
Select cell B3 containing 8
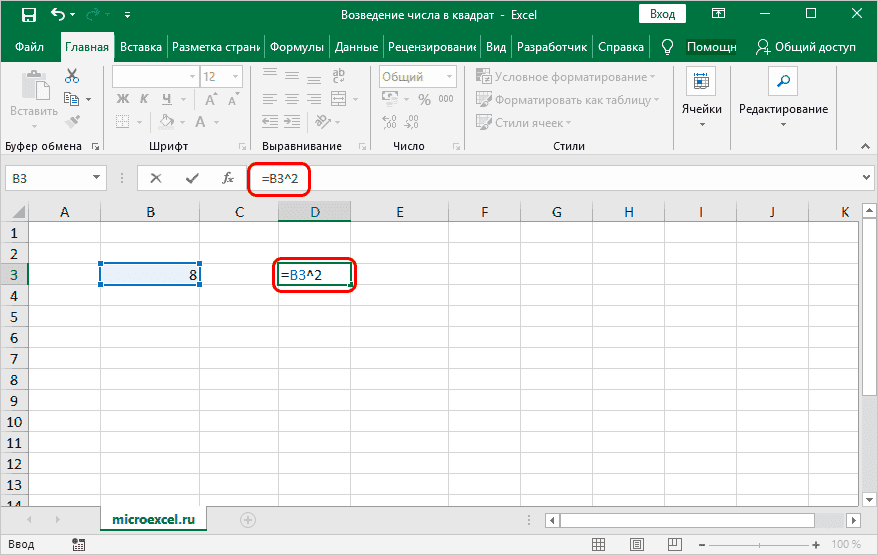[x=150, y=274]
